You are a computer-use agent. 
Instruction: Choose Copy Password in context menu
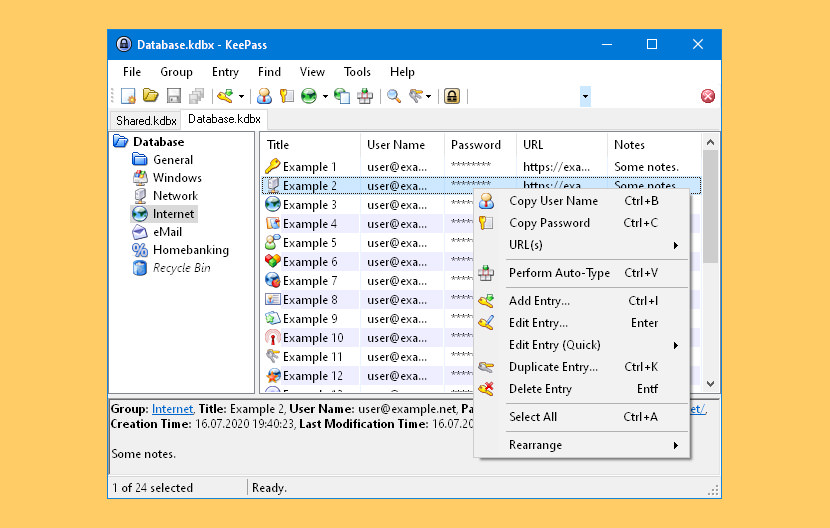(x=582, y=223)
